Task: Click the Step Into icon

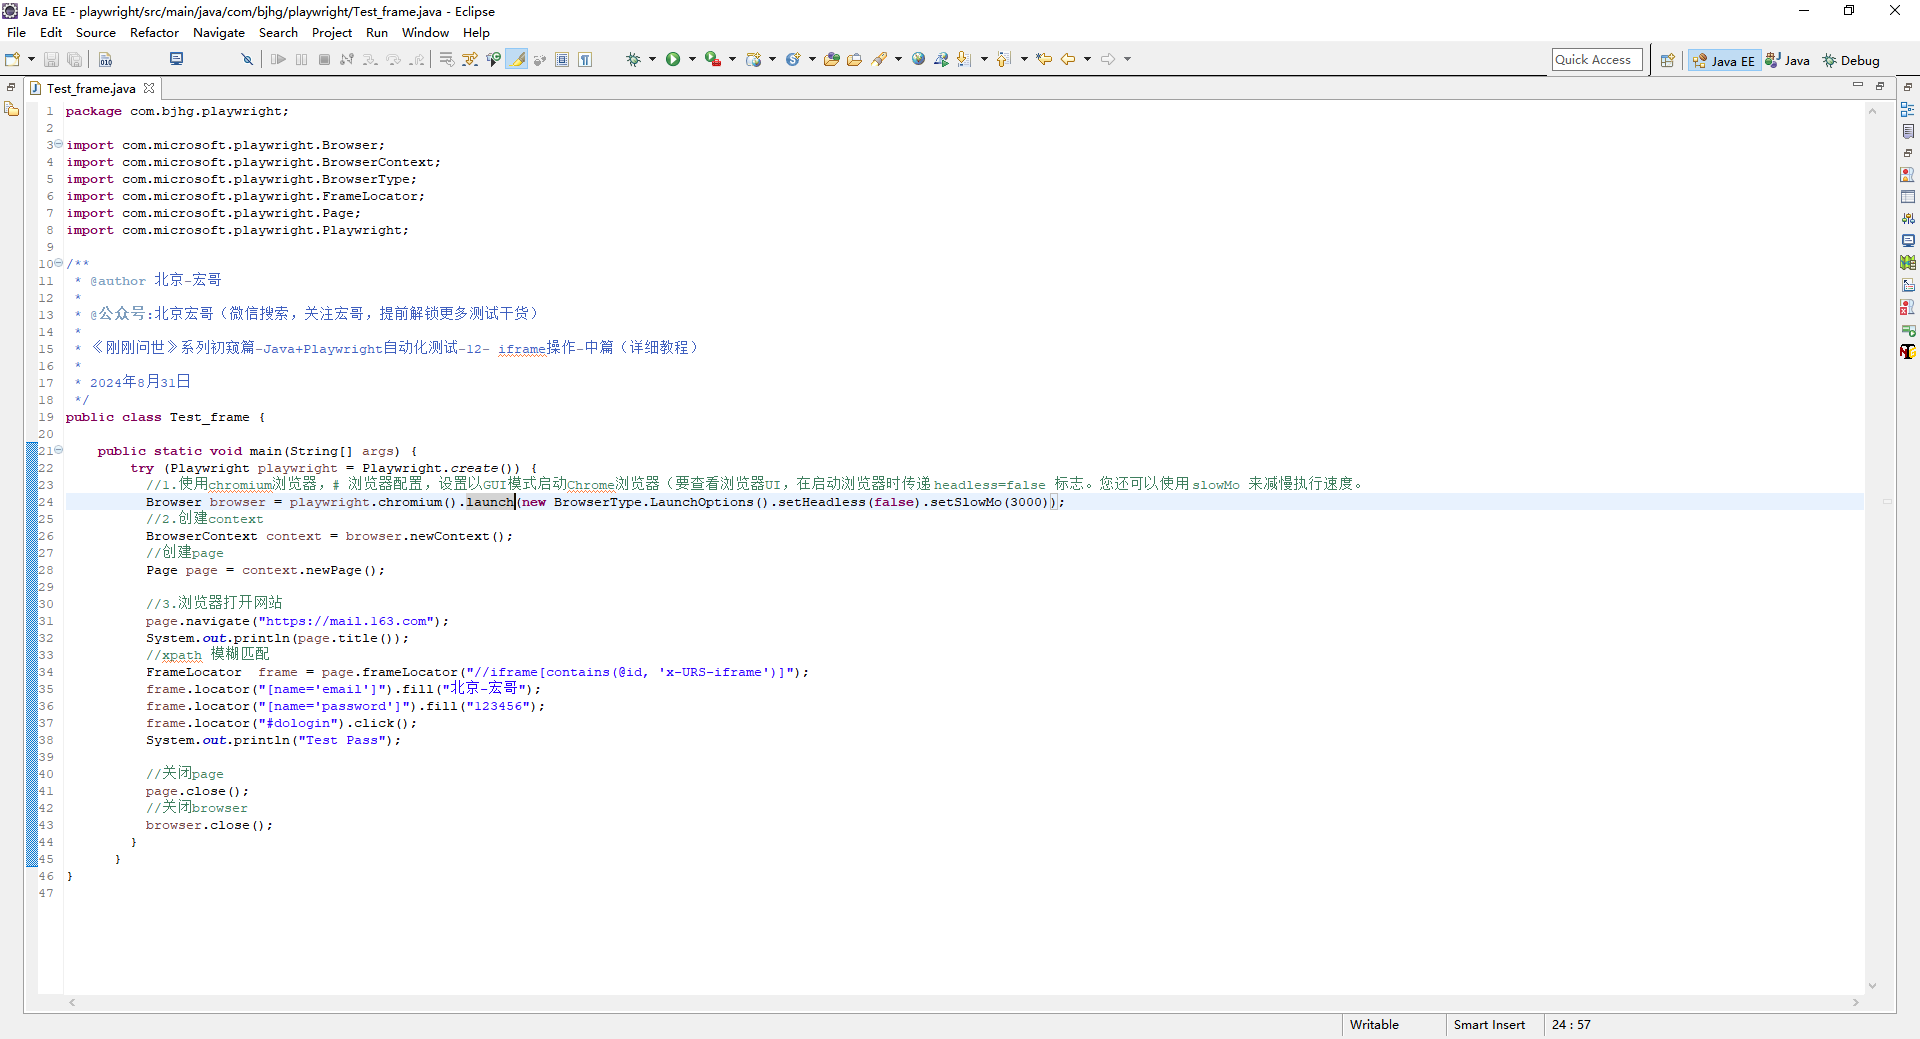Action: click(x=370, y=60)
